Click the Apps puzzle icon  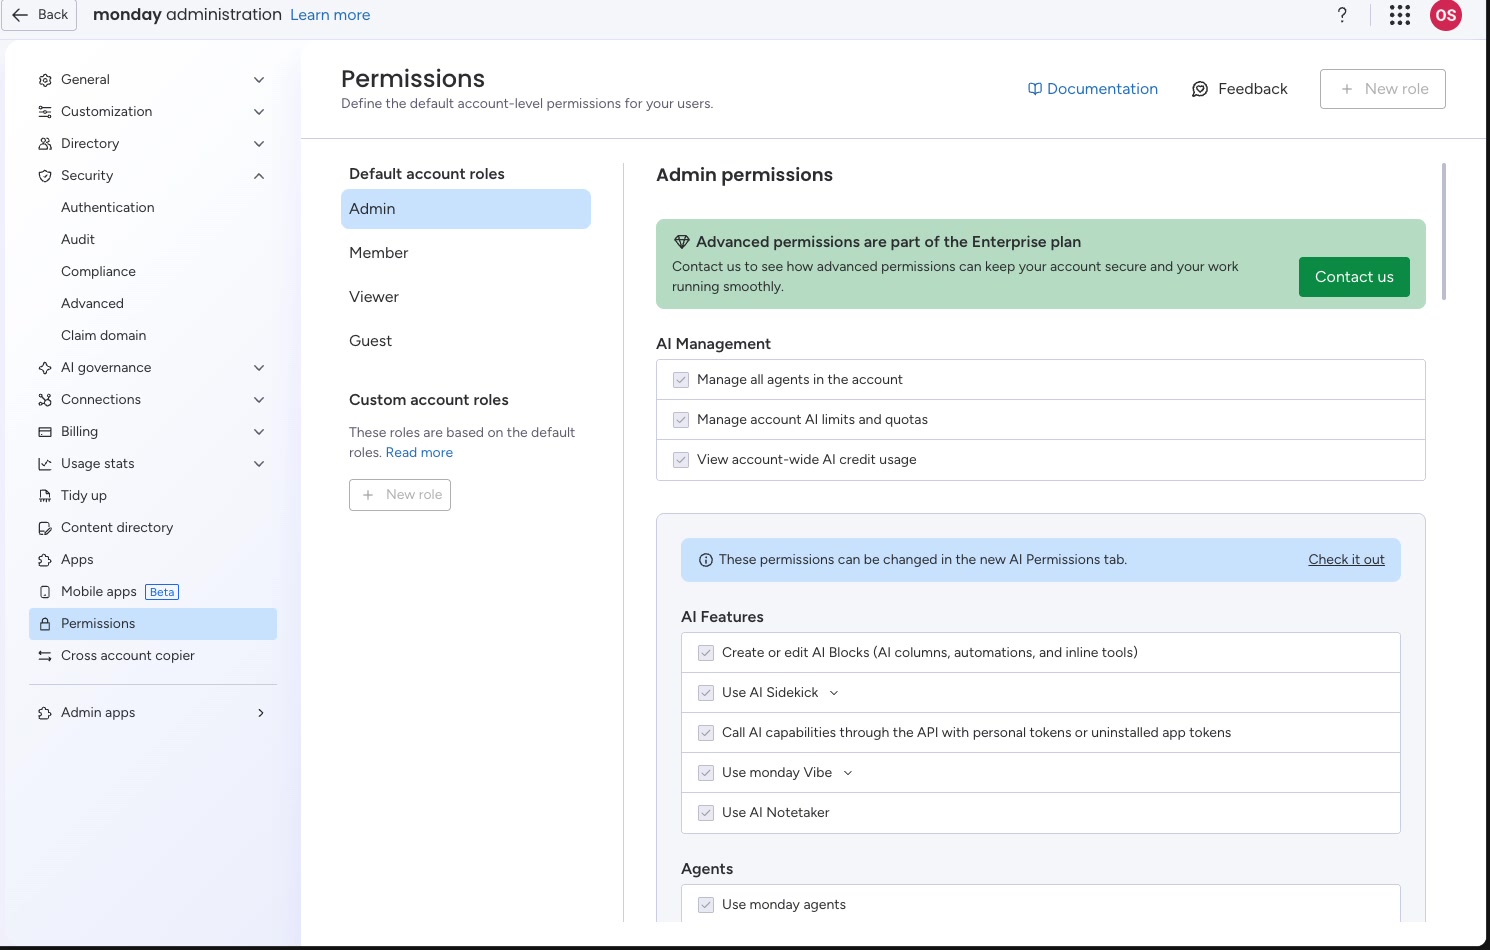point(45,560)
